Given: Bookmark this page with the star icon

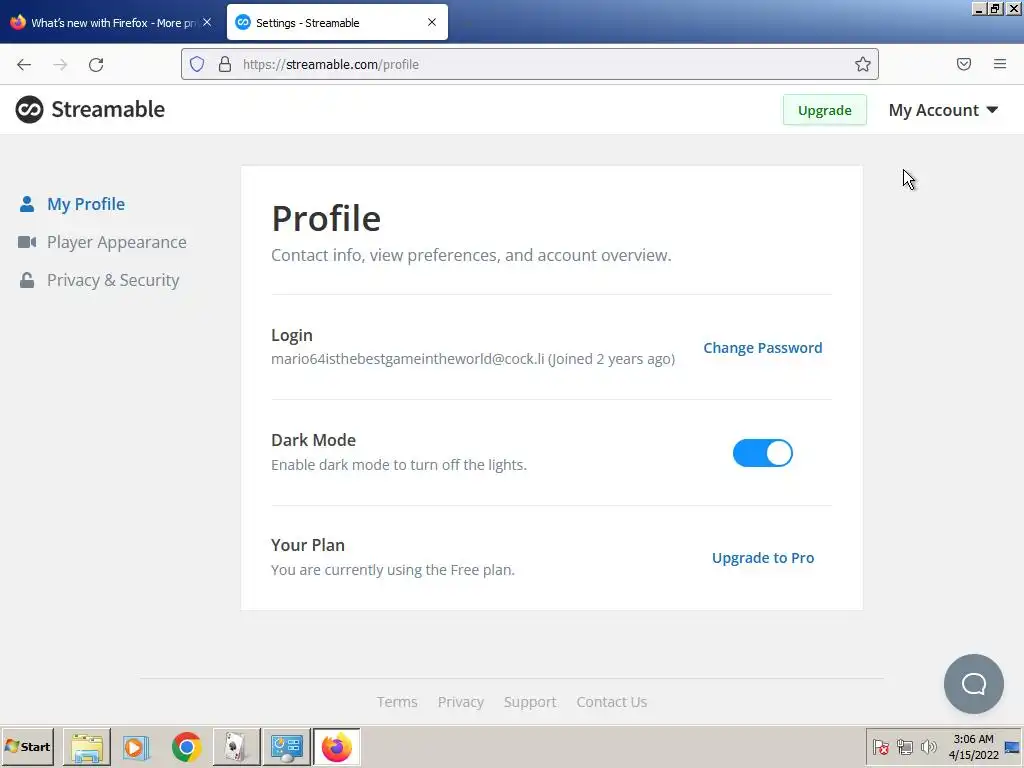Looking at the screenshot, I should click(863, 64).
